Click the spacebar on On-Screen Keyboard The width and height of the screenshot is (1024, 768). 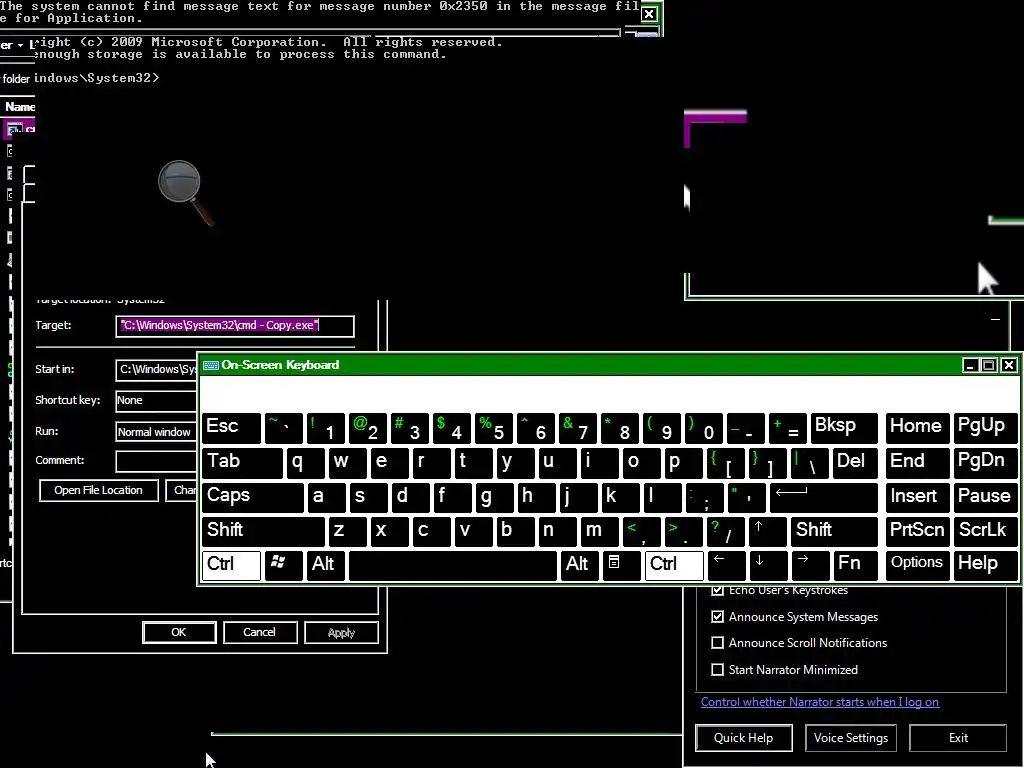453,565
